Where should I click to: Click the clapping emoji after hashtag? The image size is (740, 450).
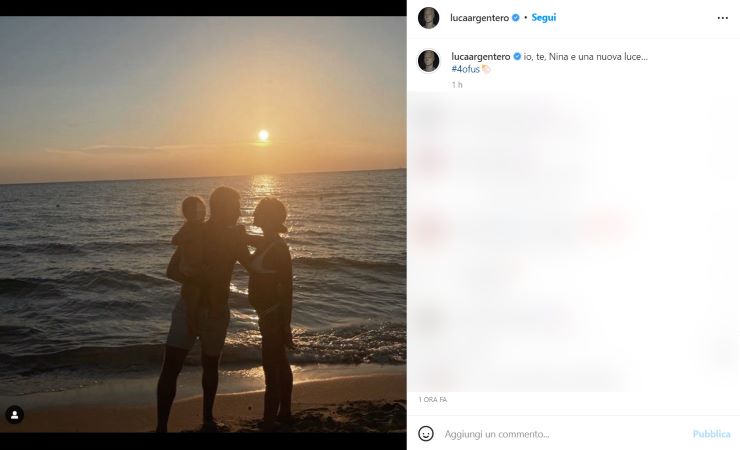[x=486, y=69]
